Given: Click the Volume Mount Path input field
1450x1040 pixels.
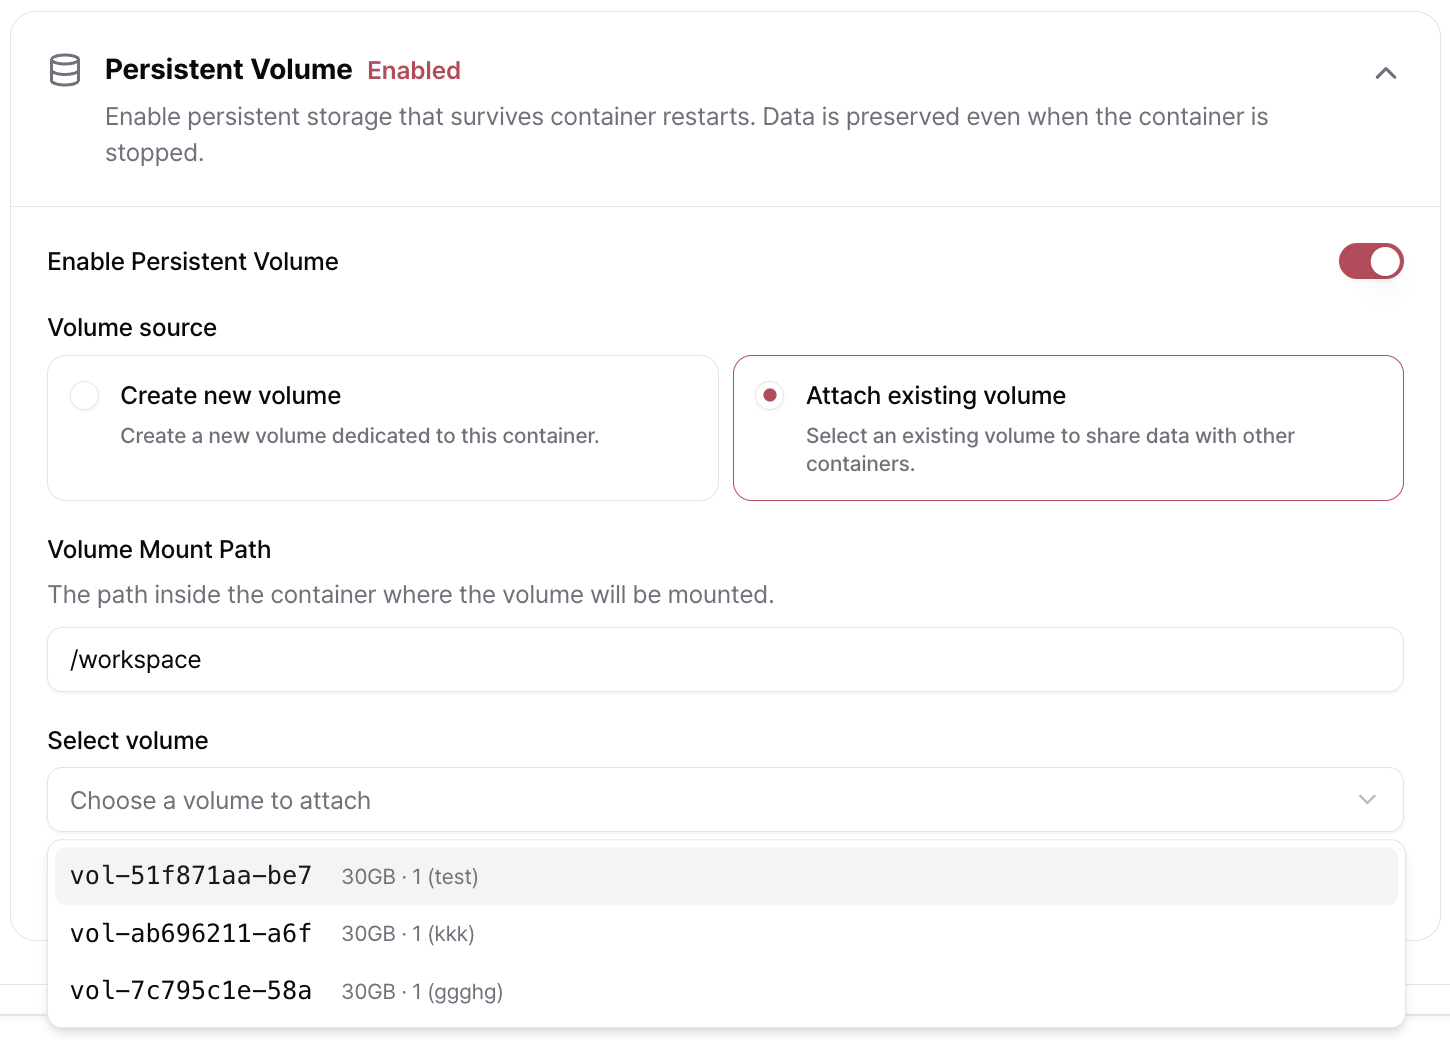Looking at the screenshot, I should pos(725,659).
